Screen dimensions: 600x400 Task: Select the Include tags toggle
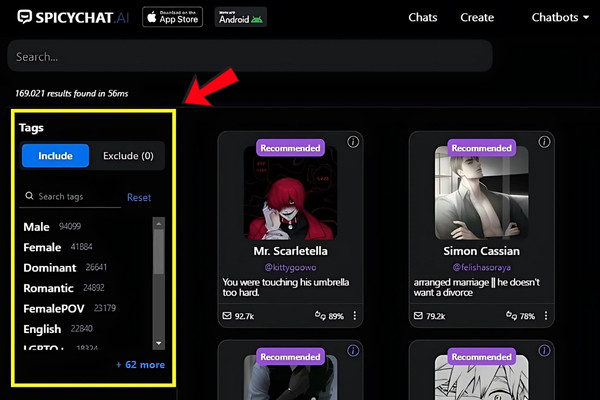click(55, 156)
